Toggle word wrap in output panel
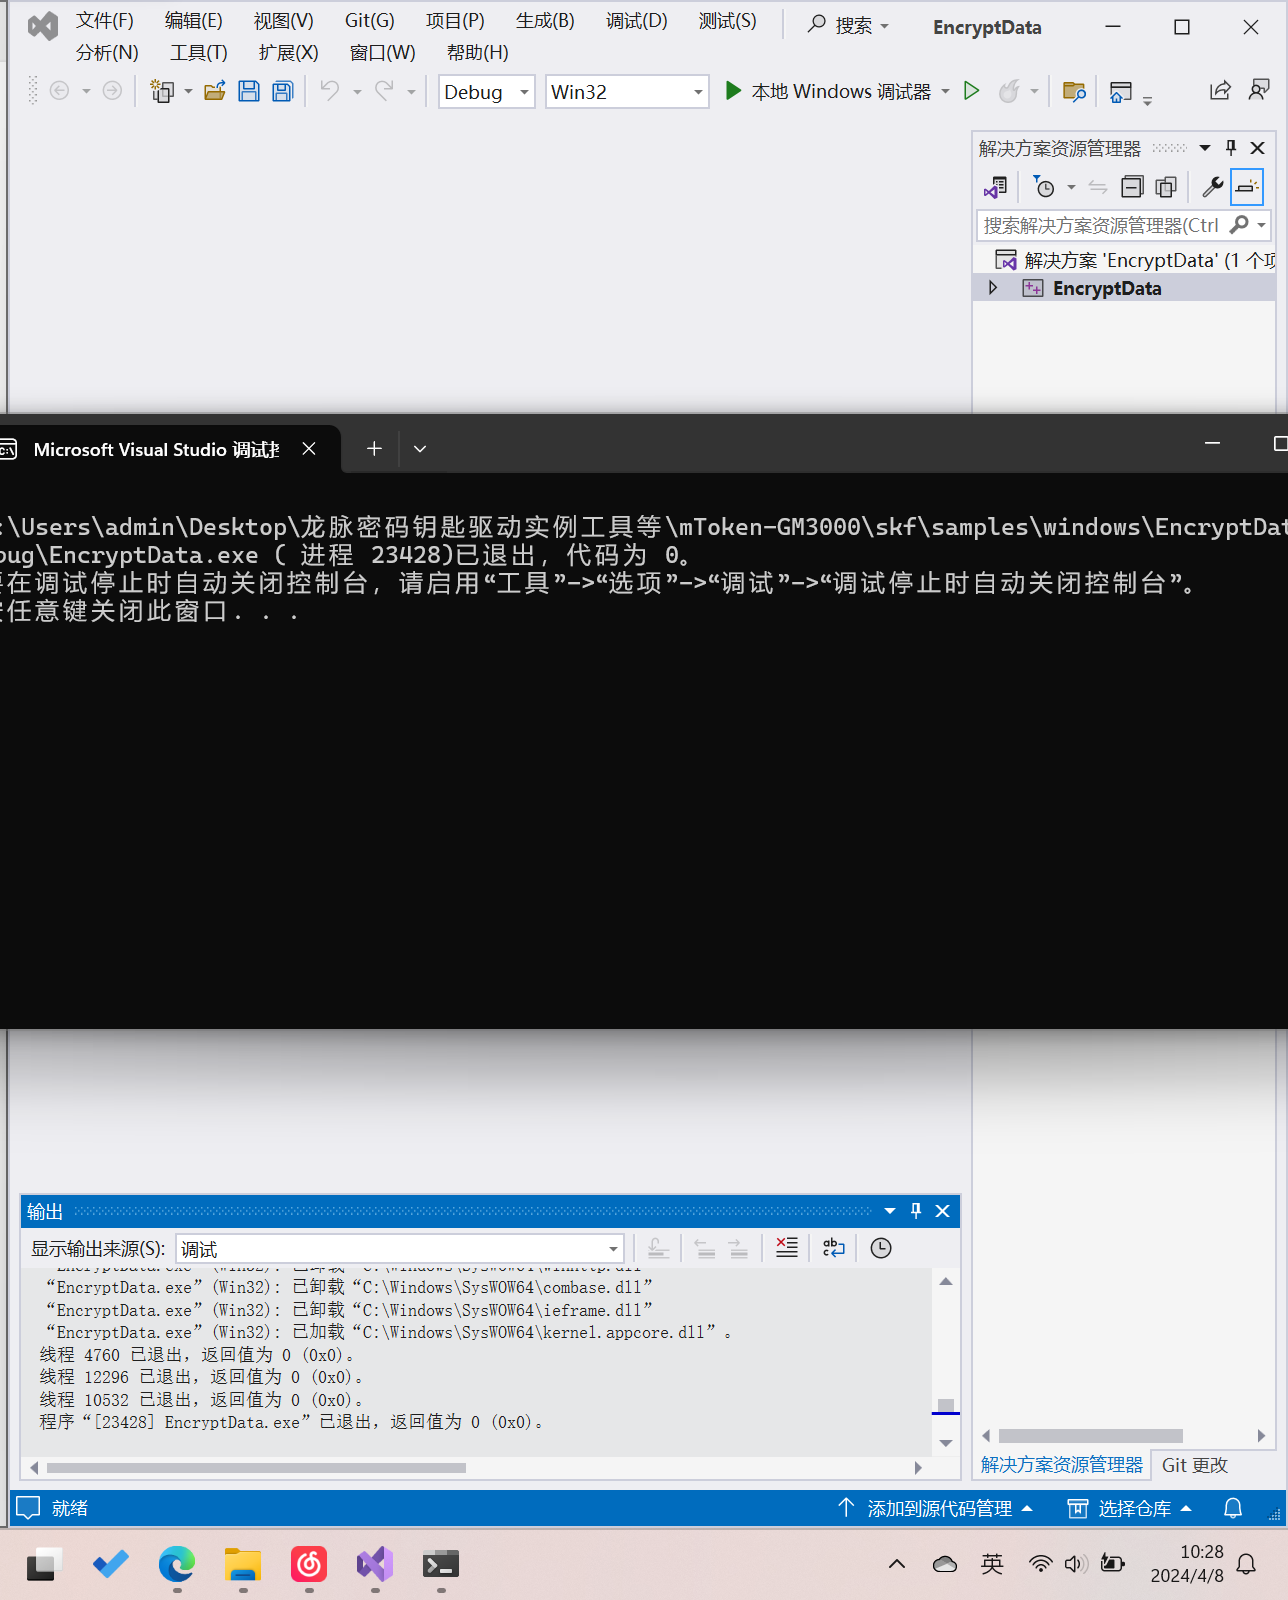The width and height of the screenshot is (1288, 1600). tap(834, 1247)
